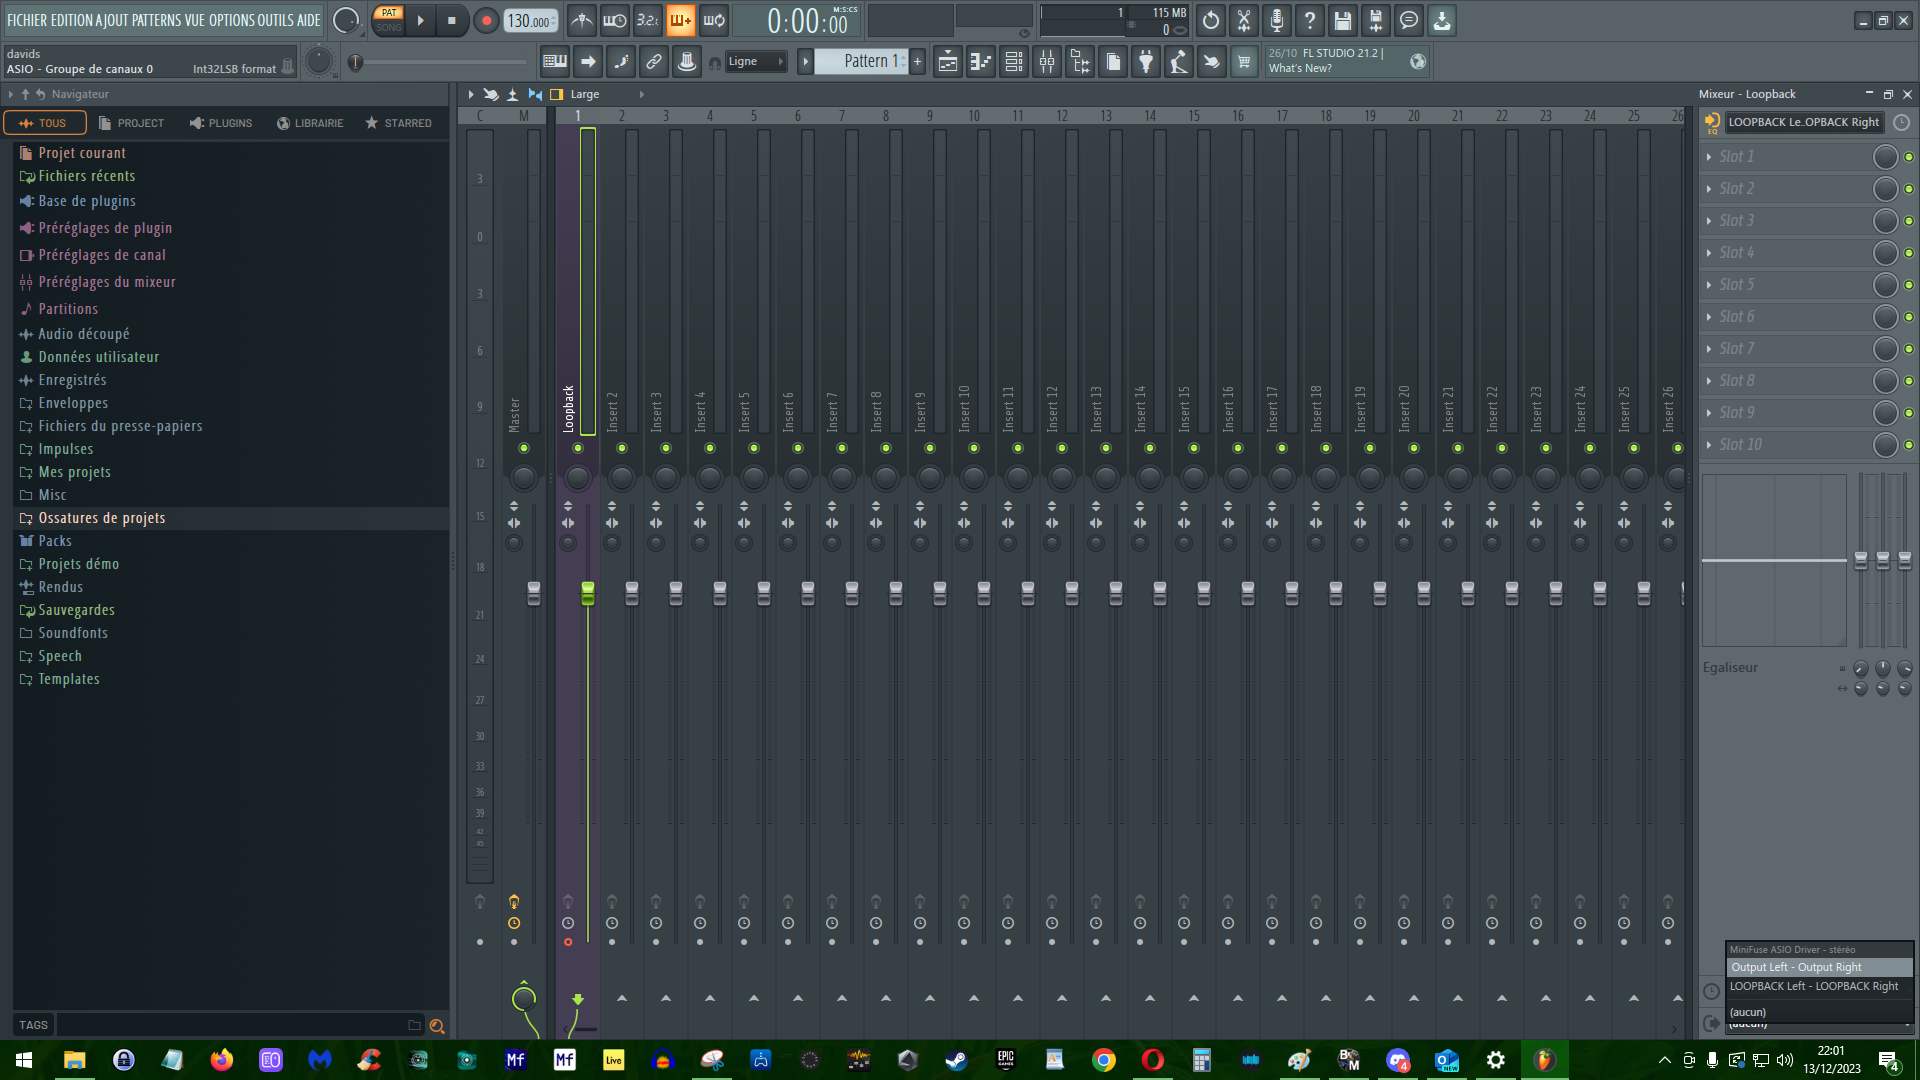Screen dimensions: 1920x1080
Task: Mute the Loopback mixer track
Action: coord(578,448)
